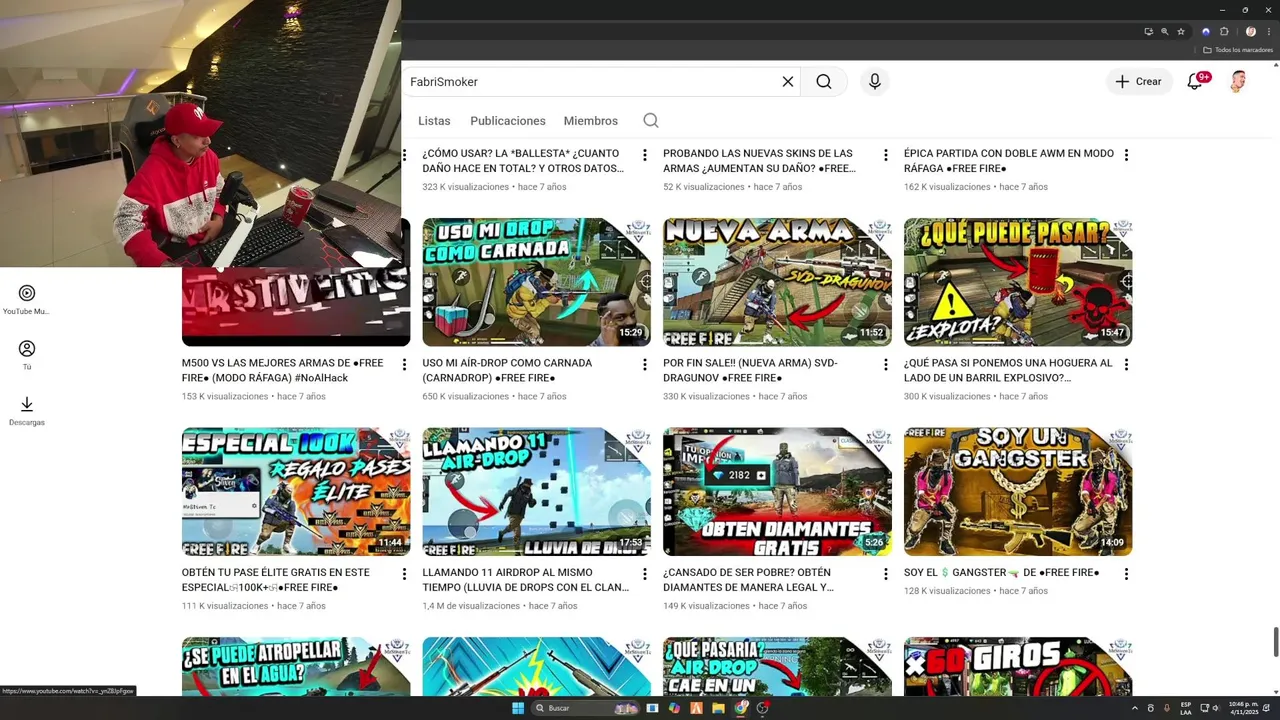Open options for the NUEVAS SKINS video
Viewport: 1280px width, 720px height.
click(885, 155)
